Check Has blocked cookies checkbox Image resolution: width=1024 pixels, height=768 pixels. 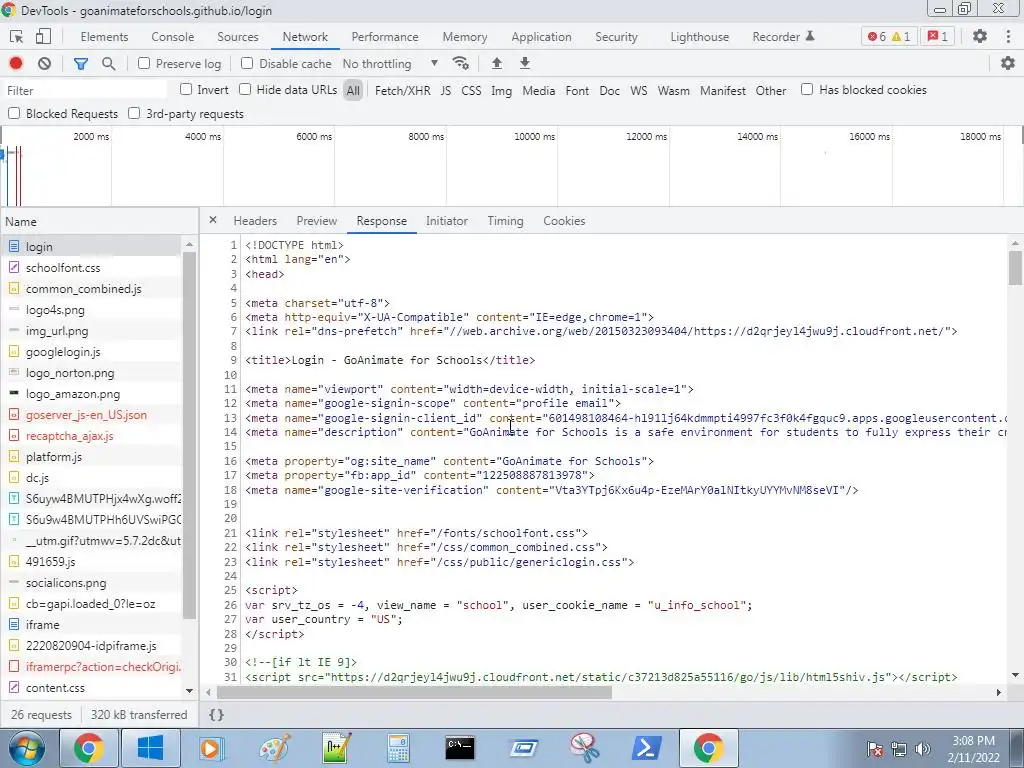(807, 89)
